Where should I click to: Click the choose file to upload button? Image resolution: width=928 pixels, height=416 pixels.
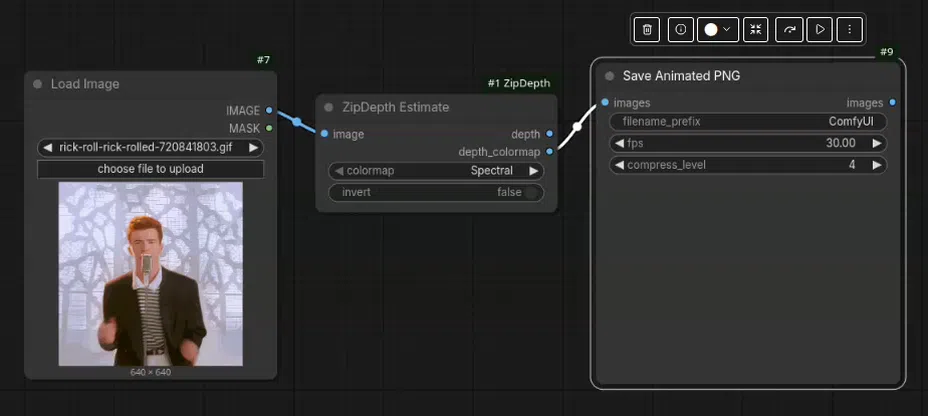point(150,169)
